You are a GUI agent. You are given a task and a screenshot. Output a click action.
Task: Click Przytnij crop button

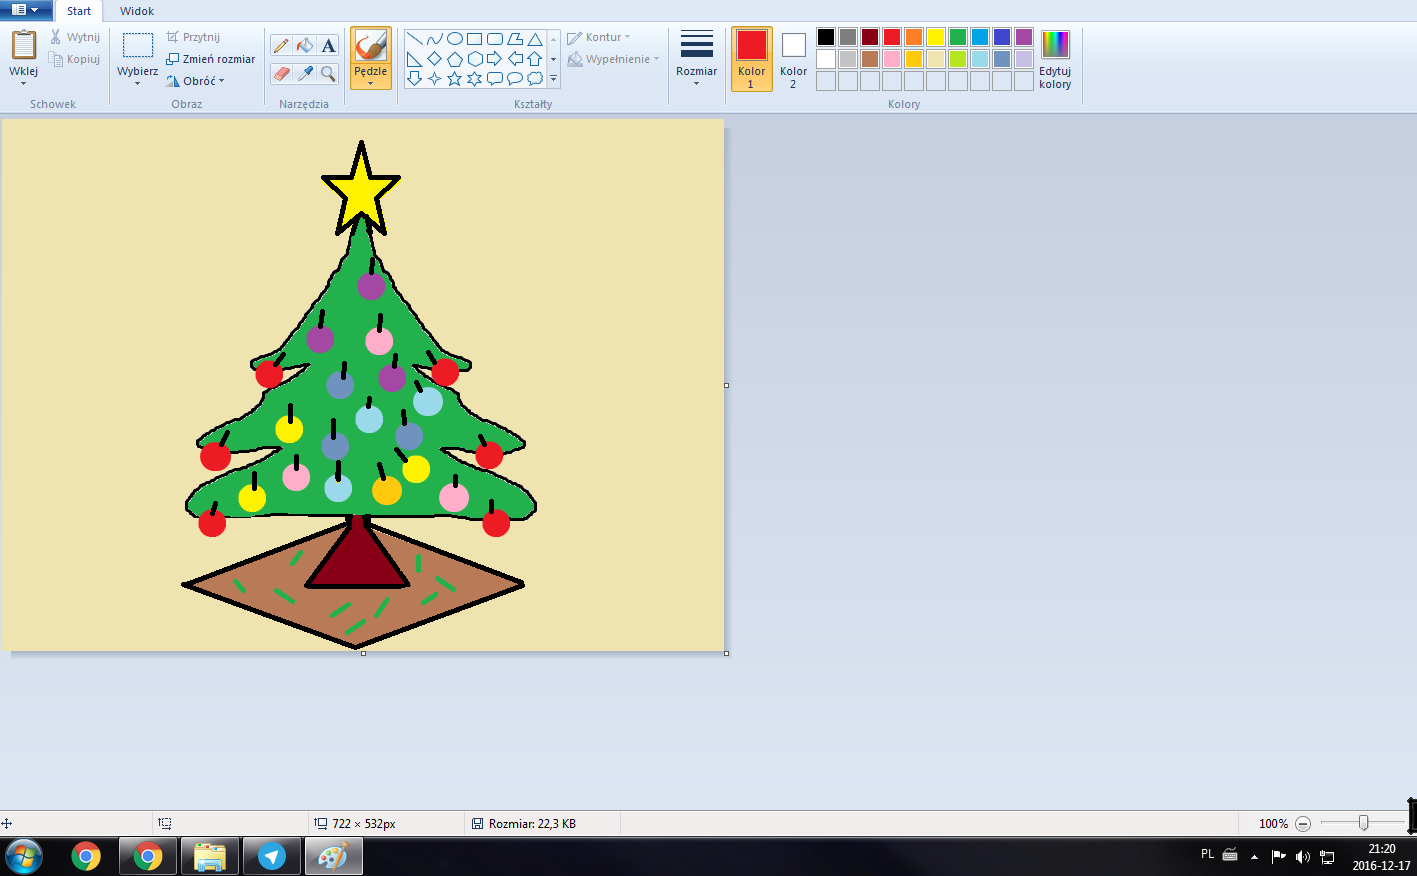pos(193,37)
